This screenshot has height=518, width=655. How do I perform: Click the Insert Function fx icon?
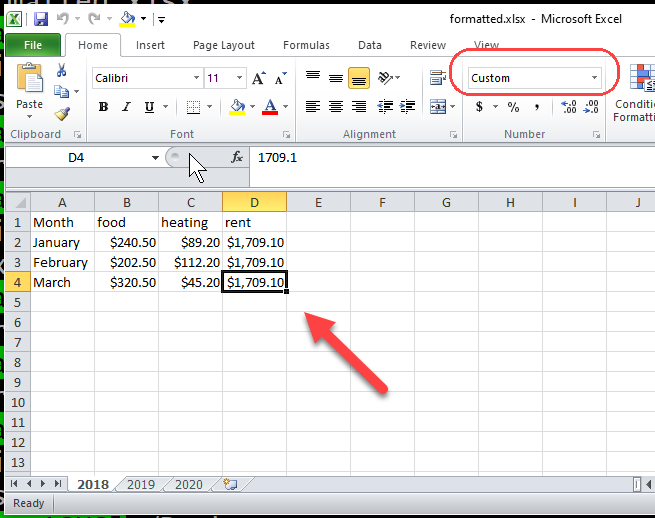click(237, 157)
